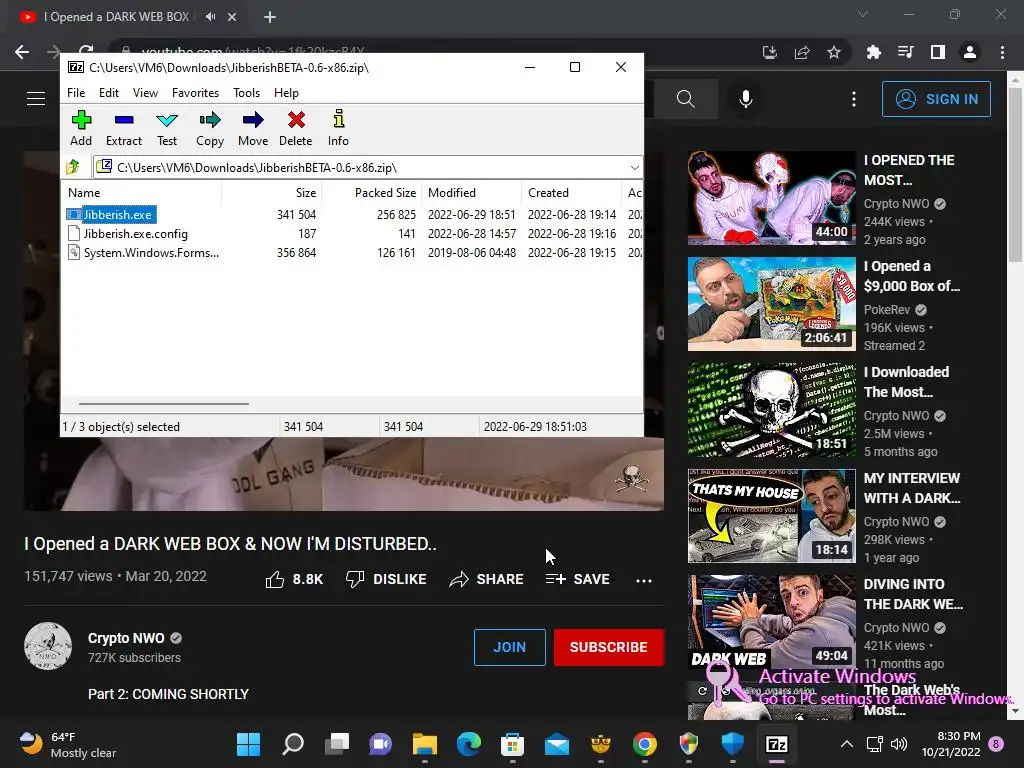
Task: Click SAVE to playlist button
Action: coord(578,579)
